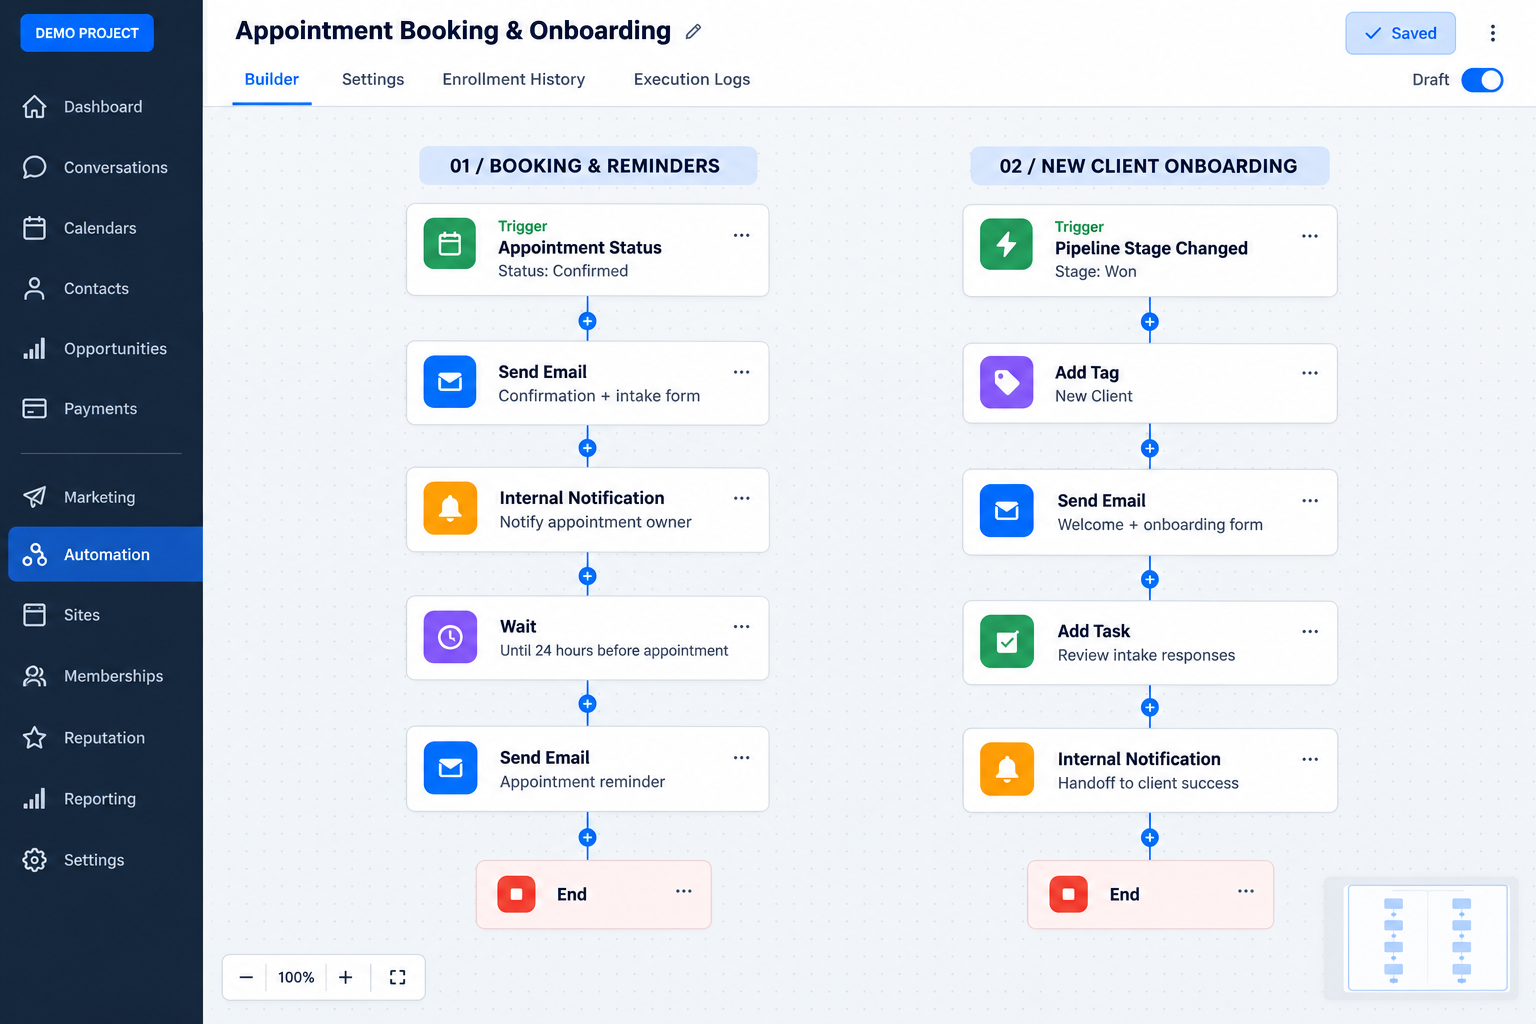The image size is (1536, 1024).
Task: Open options menu for Add Task step
Action: (1310, 632)
